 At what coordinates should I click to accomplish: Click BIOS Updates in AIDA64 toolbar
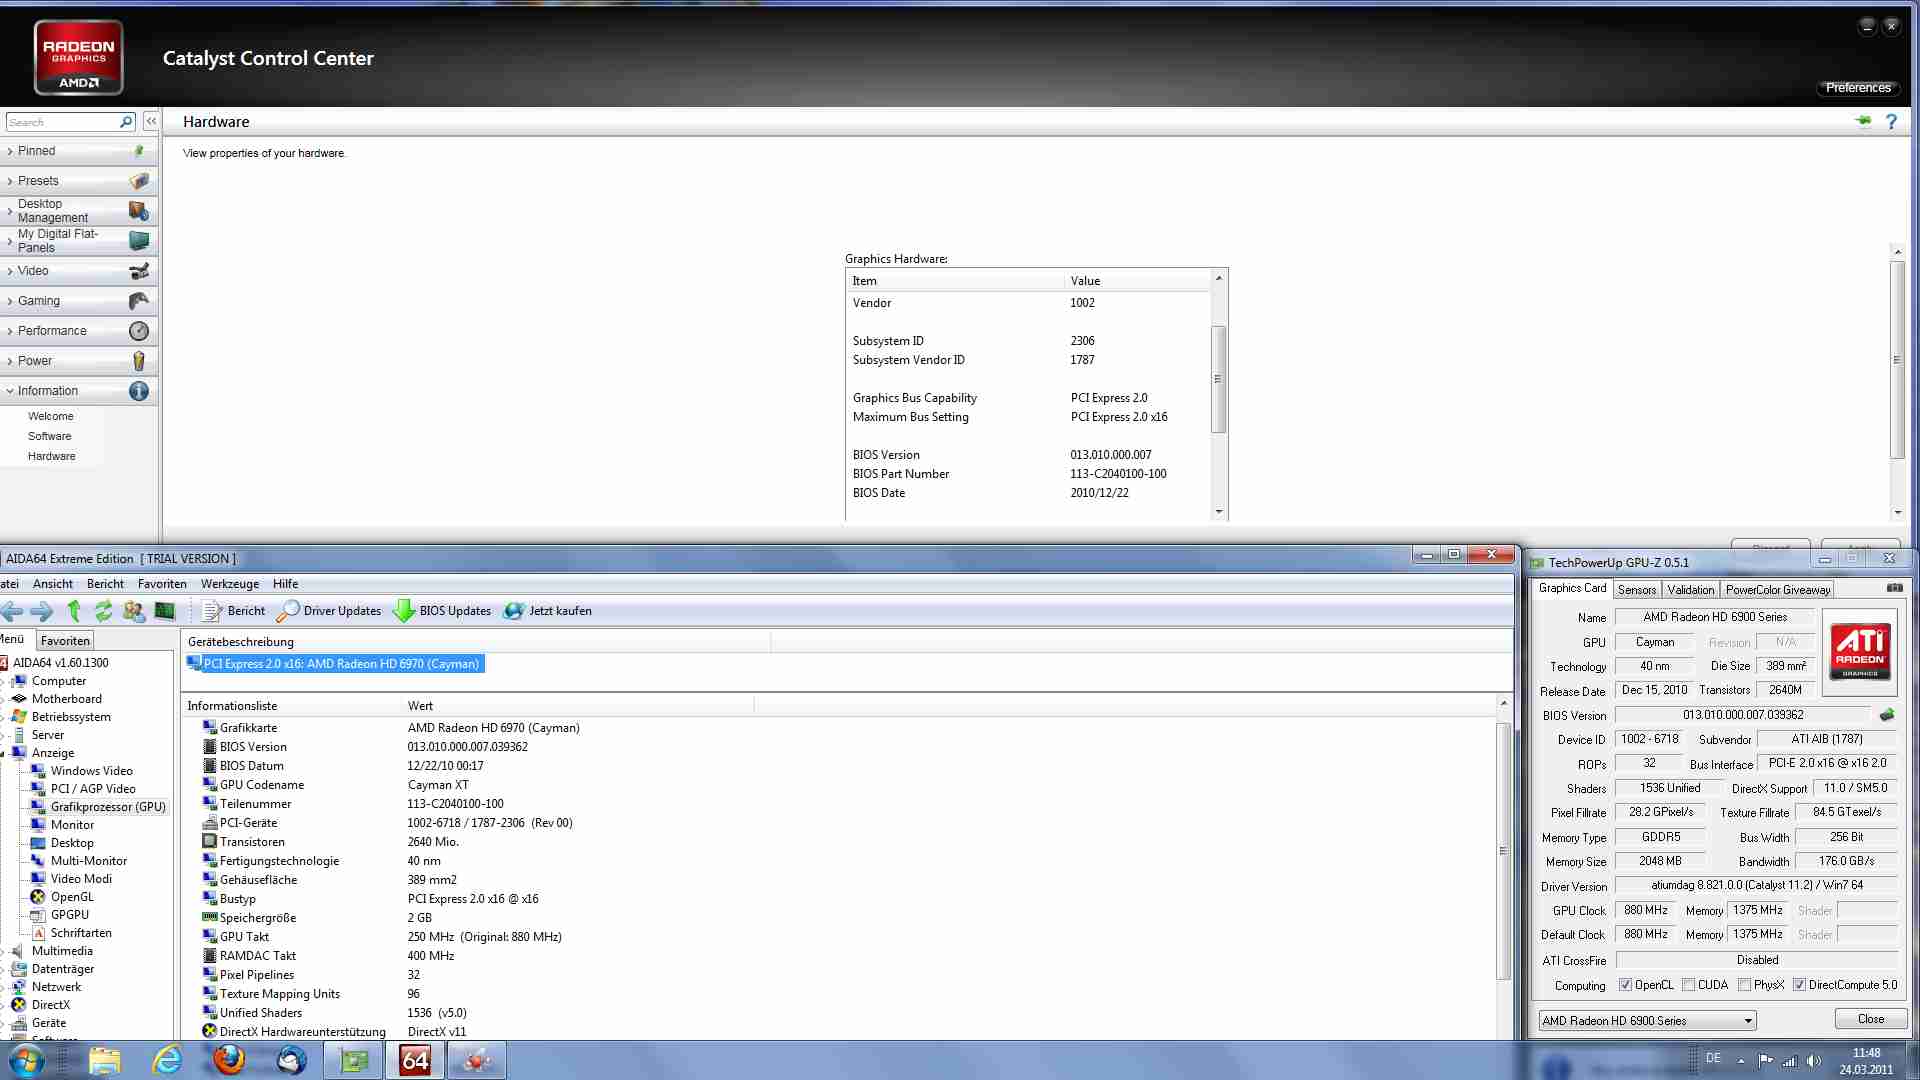[442, 611]
